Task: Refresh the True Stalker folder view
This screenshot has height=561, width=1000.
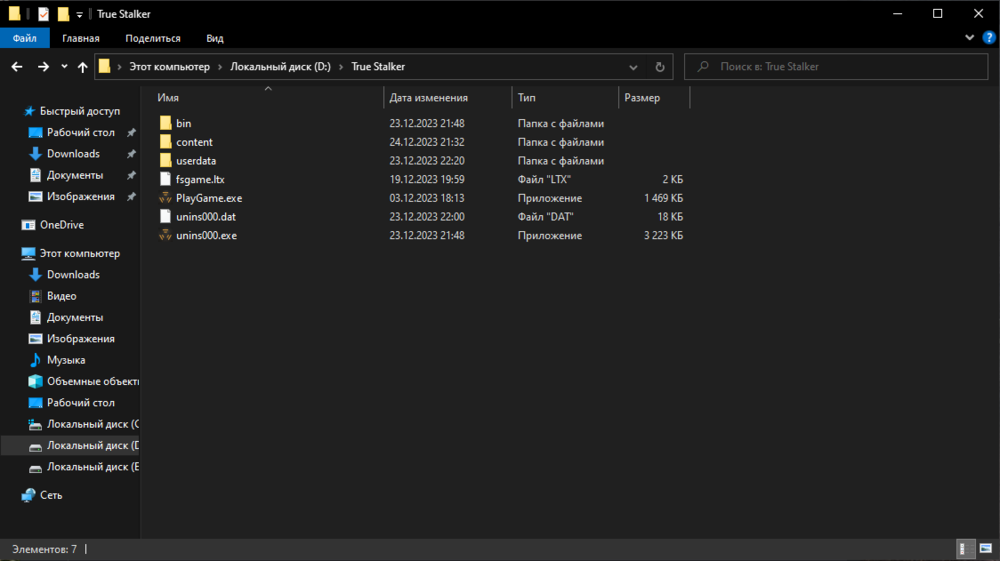Action: 659,67
